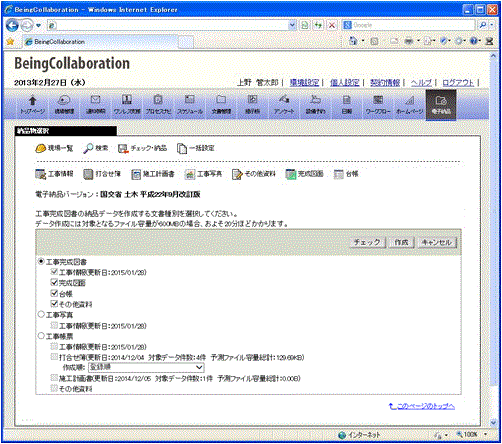Open ヘルプ link

coord(421,82)
